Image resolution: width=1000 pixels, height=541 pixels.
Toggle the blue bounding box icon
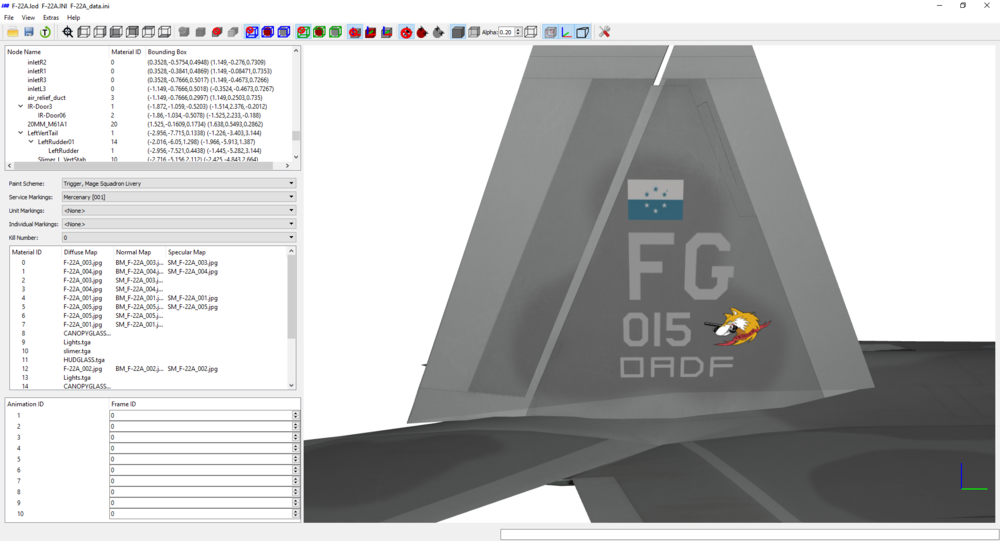tap(284, 32)
